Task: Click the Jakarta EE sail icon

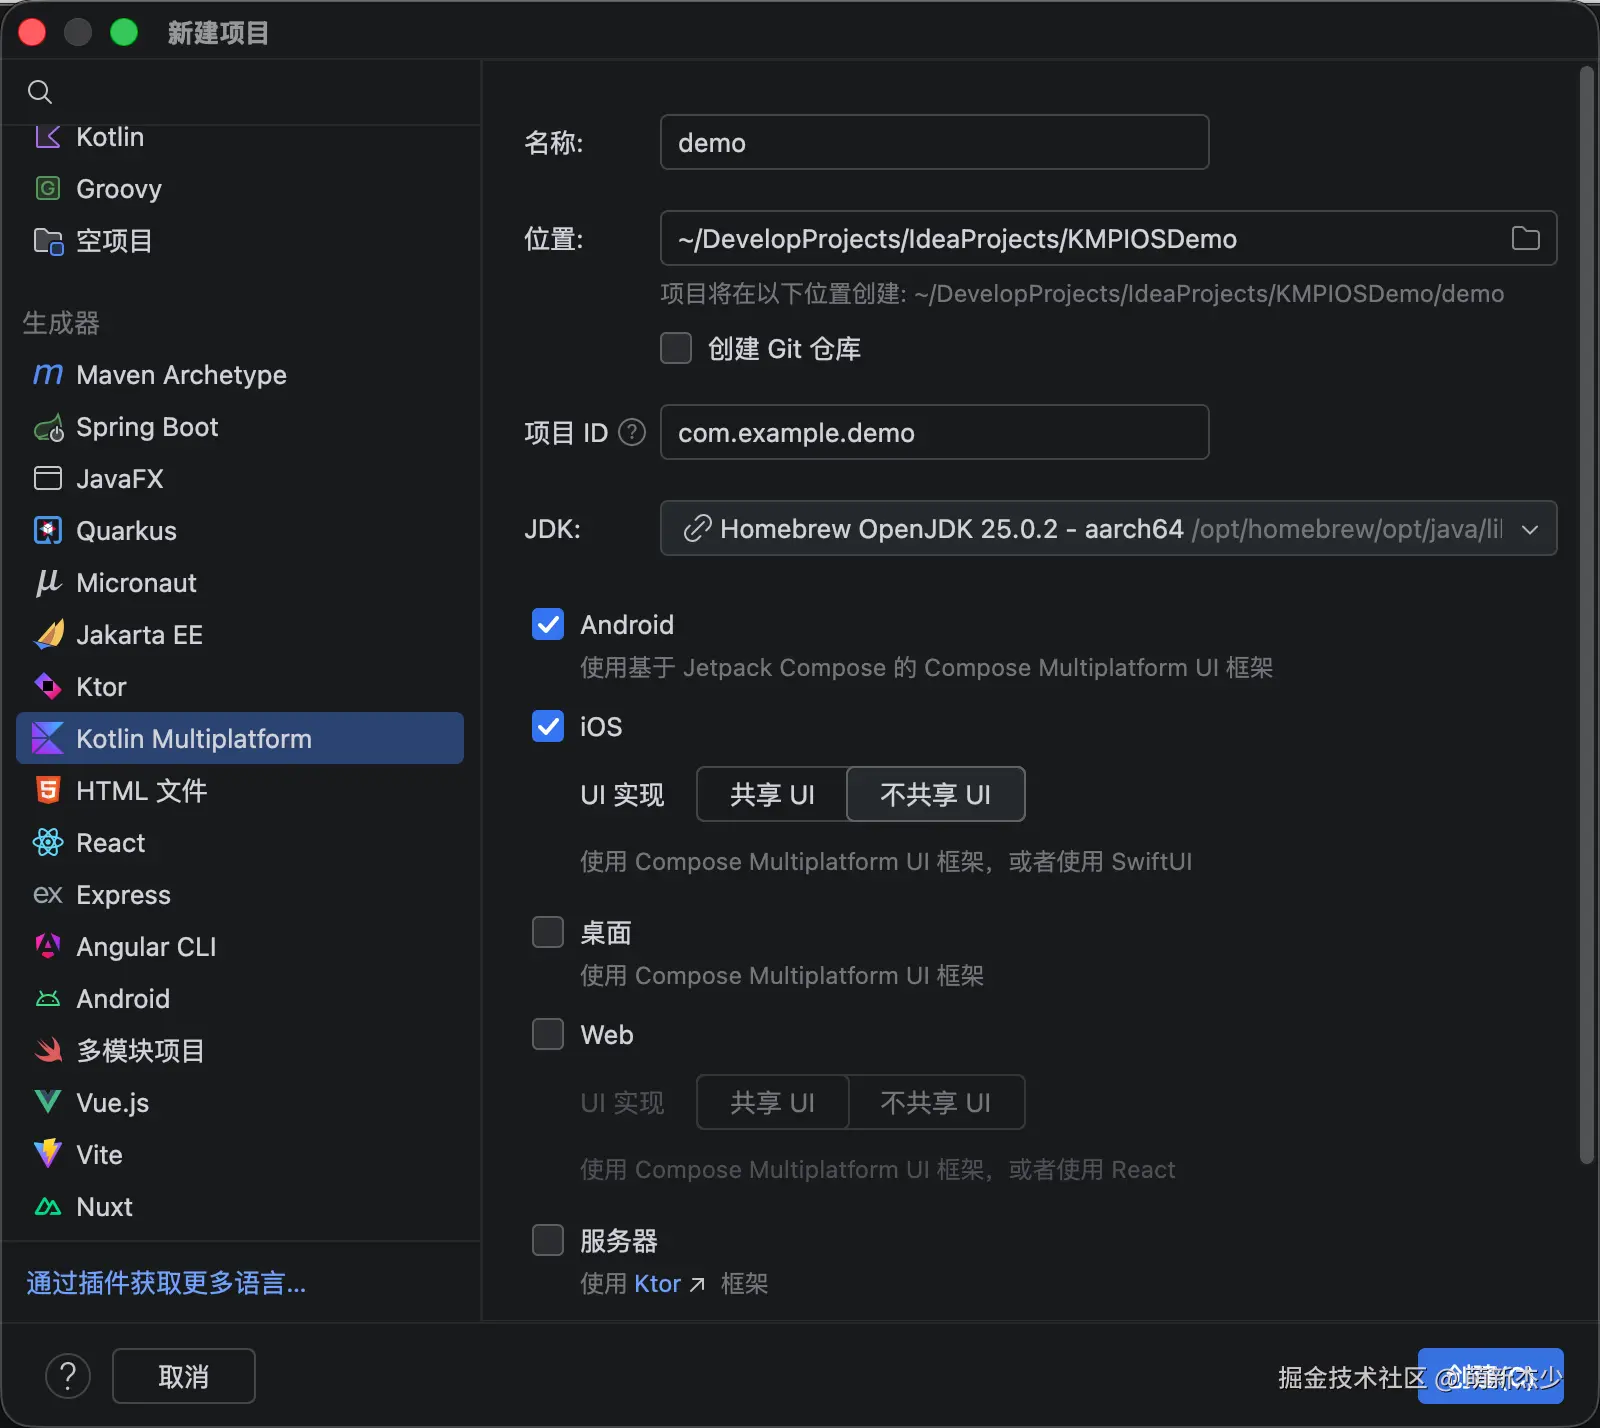Action: 48,635
